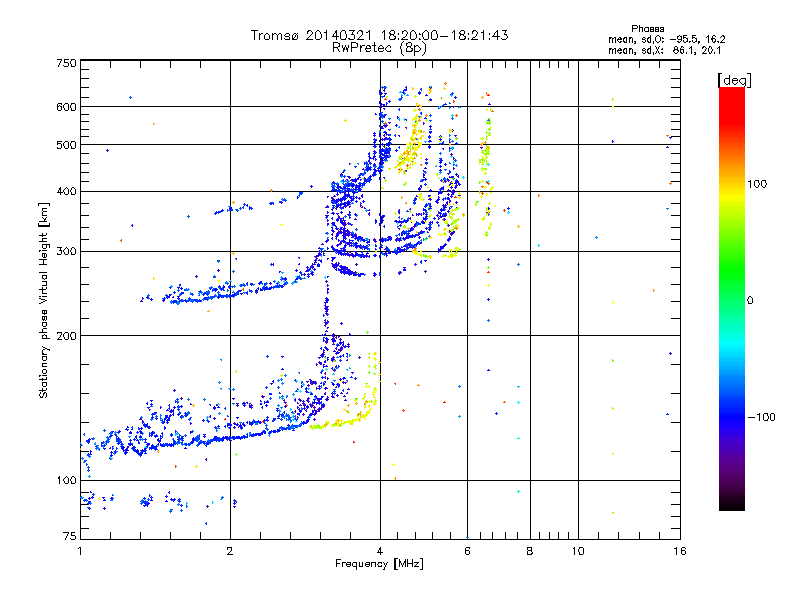The height and width of the screenshot is (600, 800).
Task: Click the y-axis tick label "600"
Action: (x=67, y=107)
